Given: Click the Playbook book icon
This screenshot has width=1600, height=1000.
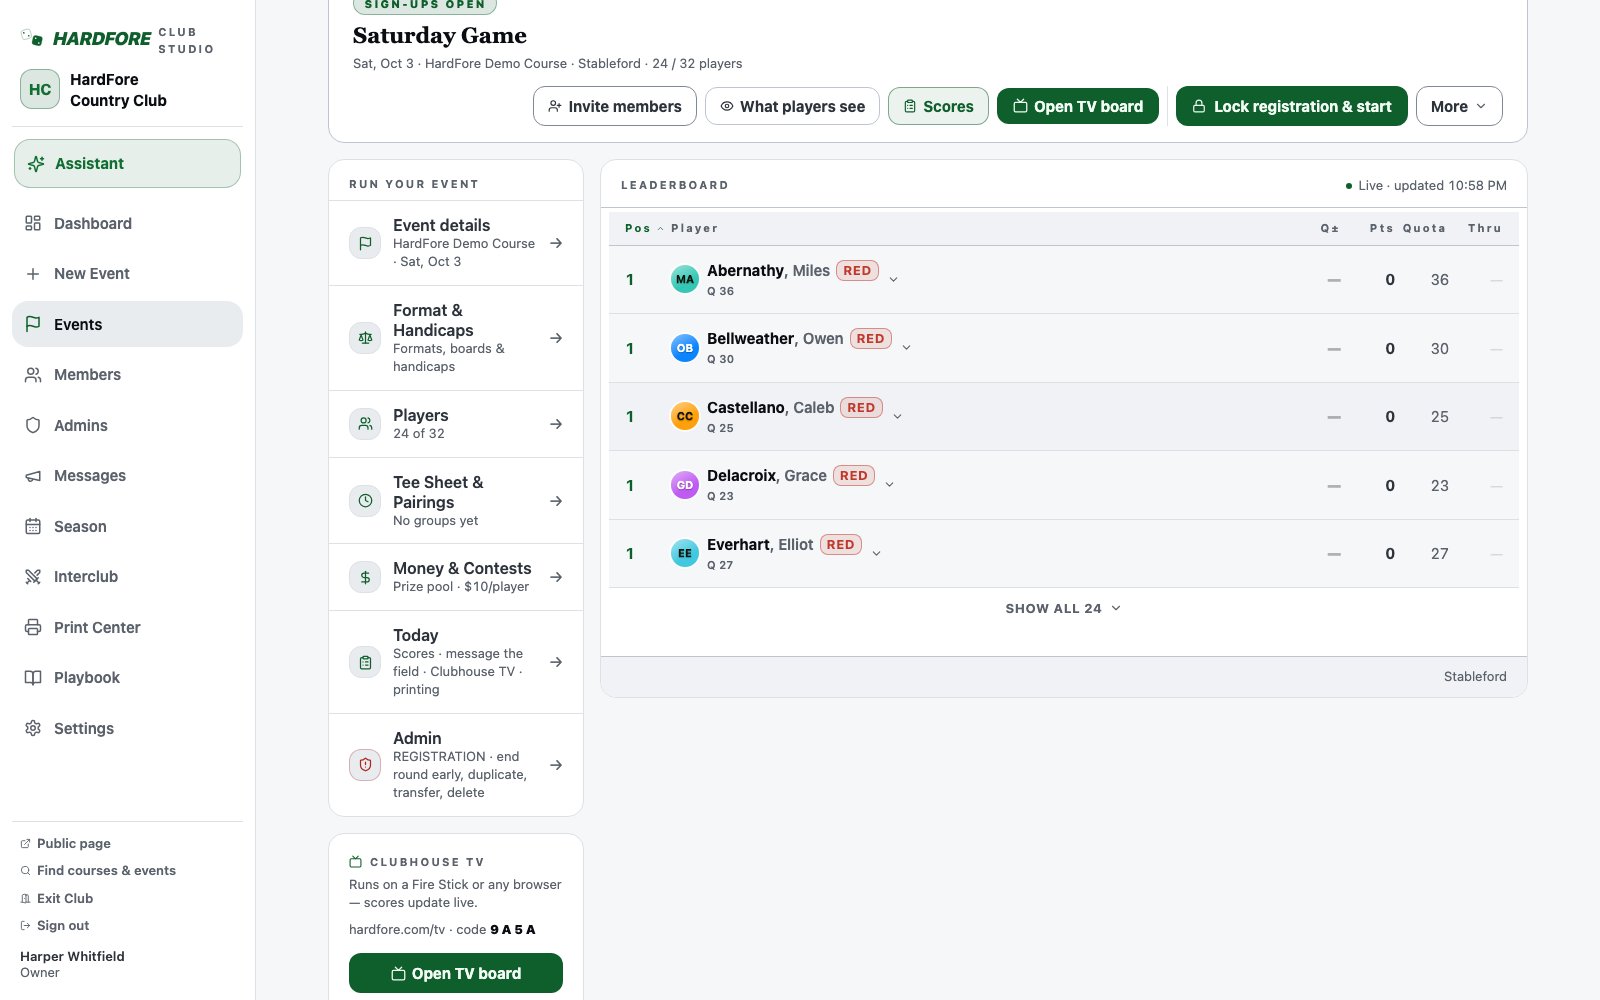Looking at the screenshot, I should click(33, 677).
